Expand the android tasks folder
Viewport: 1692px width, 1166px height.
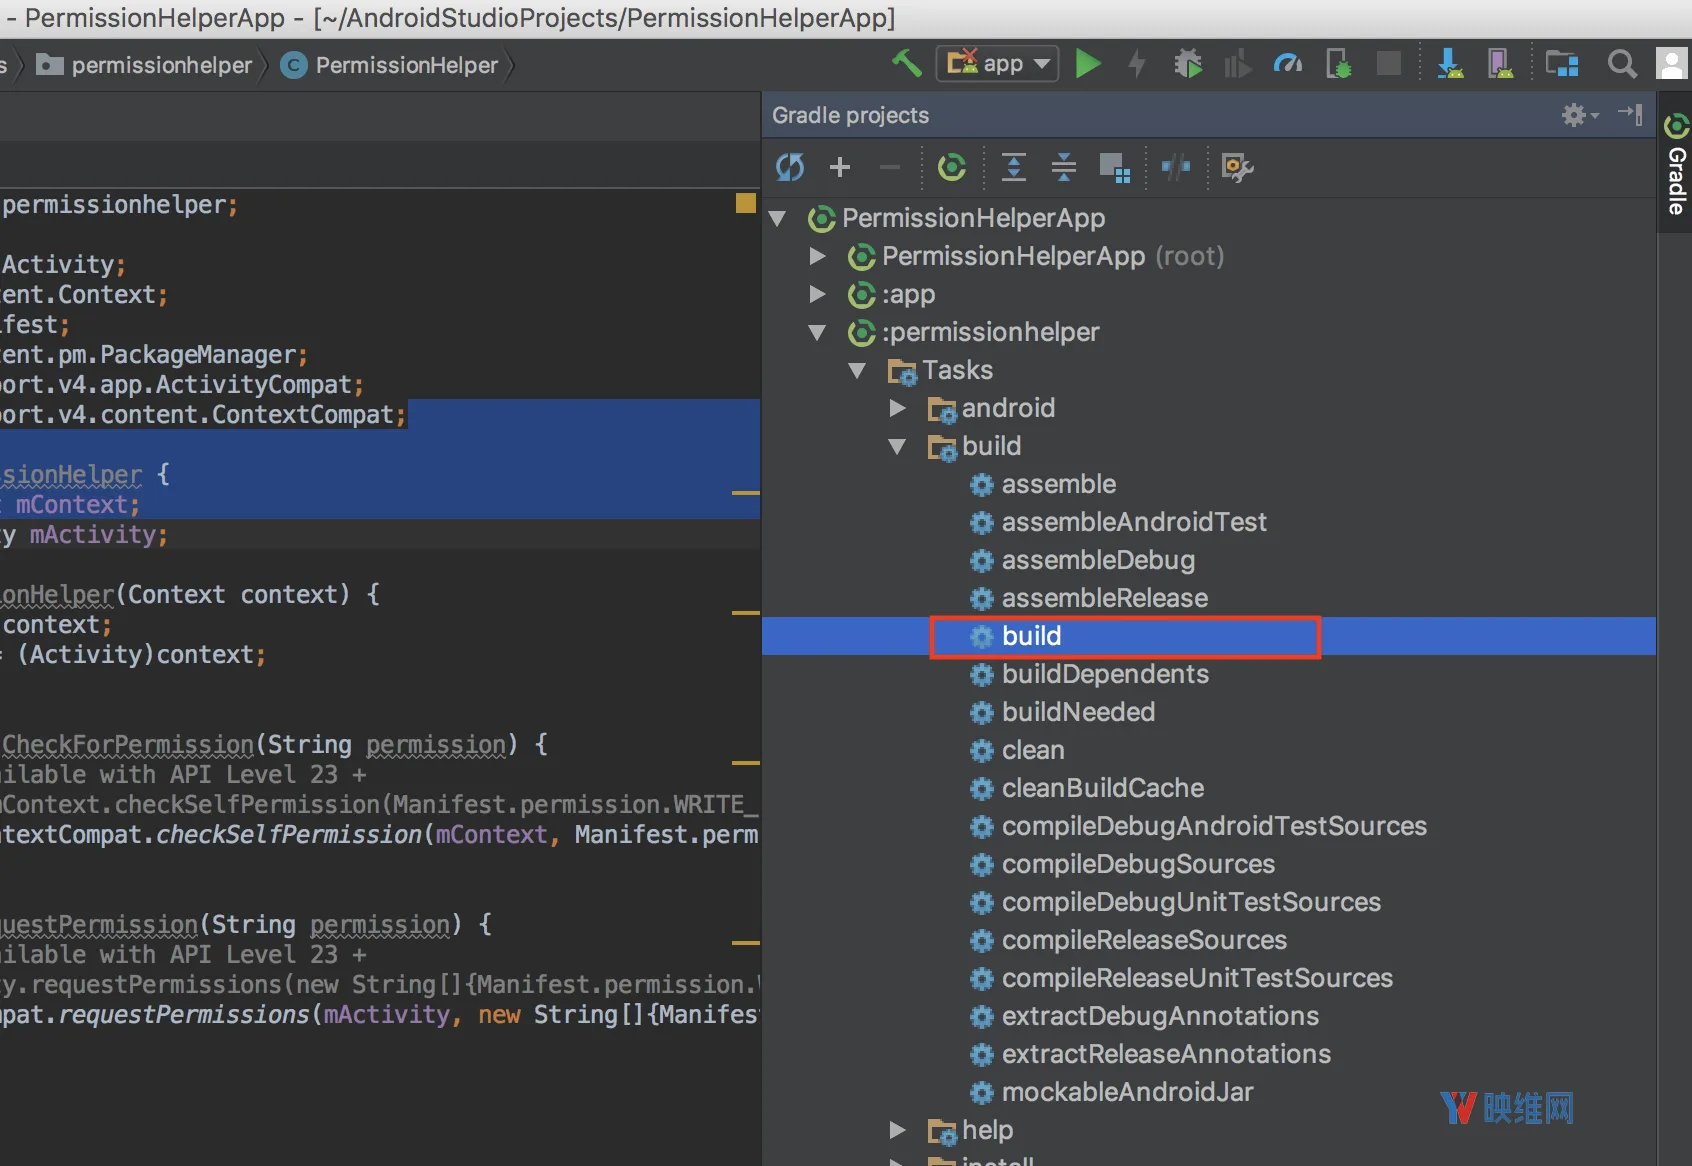pyautogui.click(x=897, y=408)
